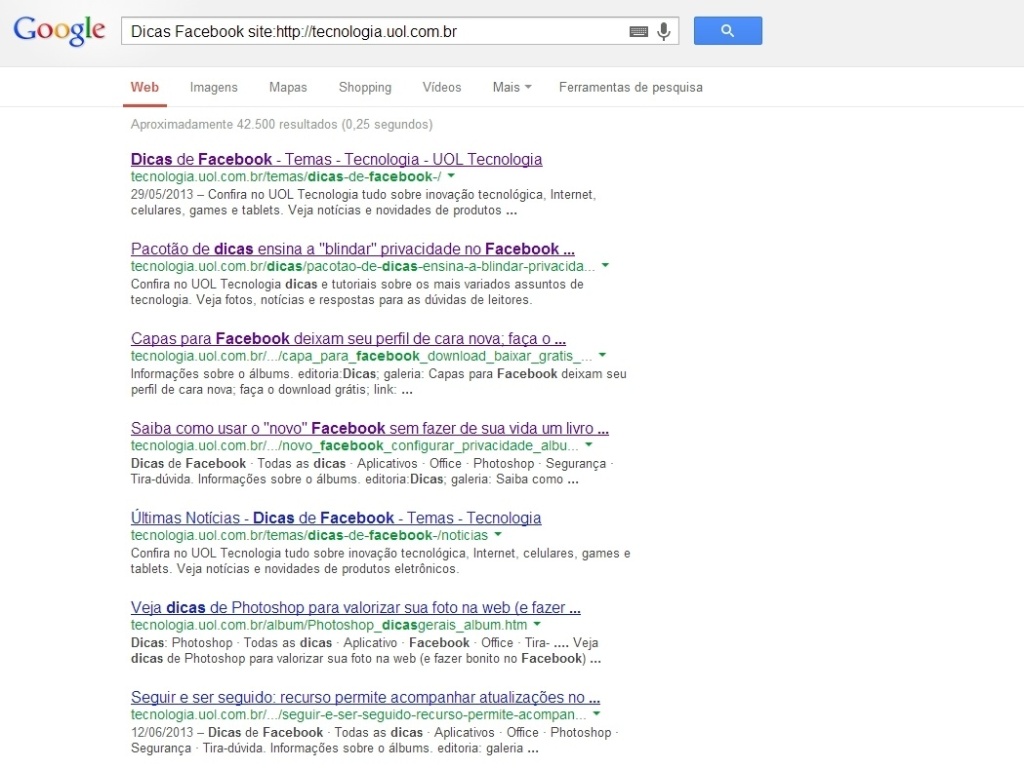Click the microphone voice search icon
This screenshot has width=1024, height=768.
[x=663, y=31]
